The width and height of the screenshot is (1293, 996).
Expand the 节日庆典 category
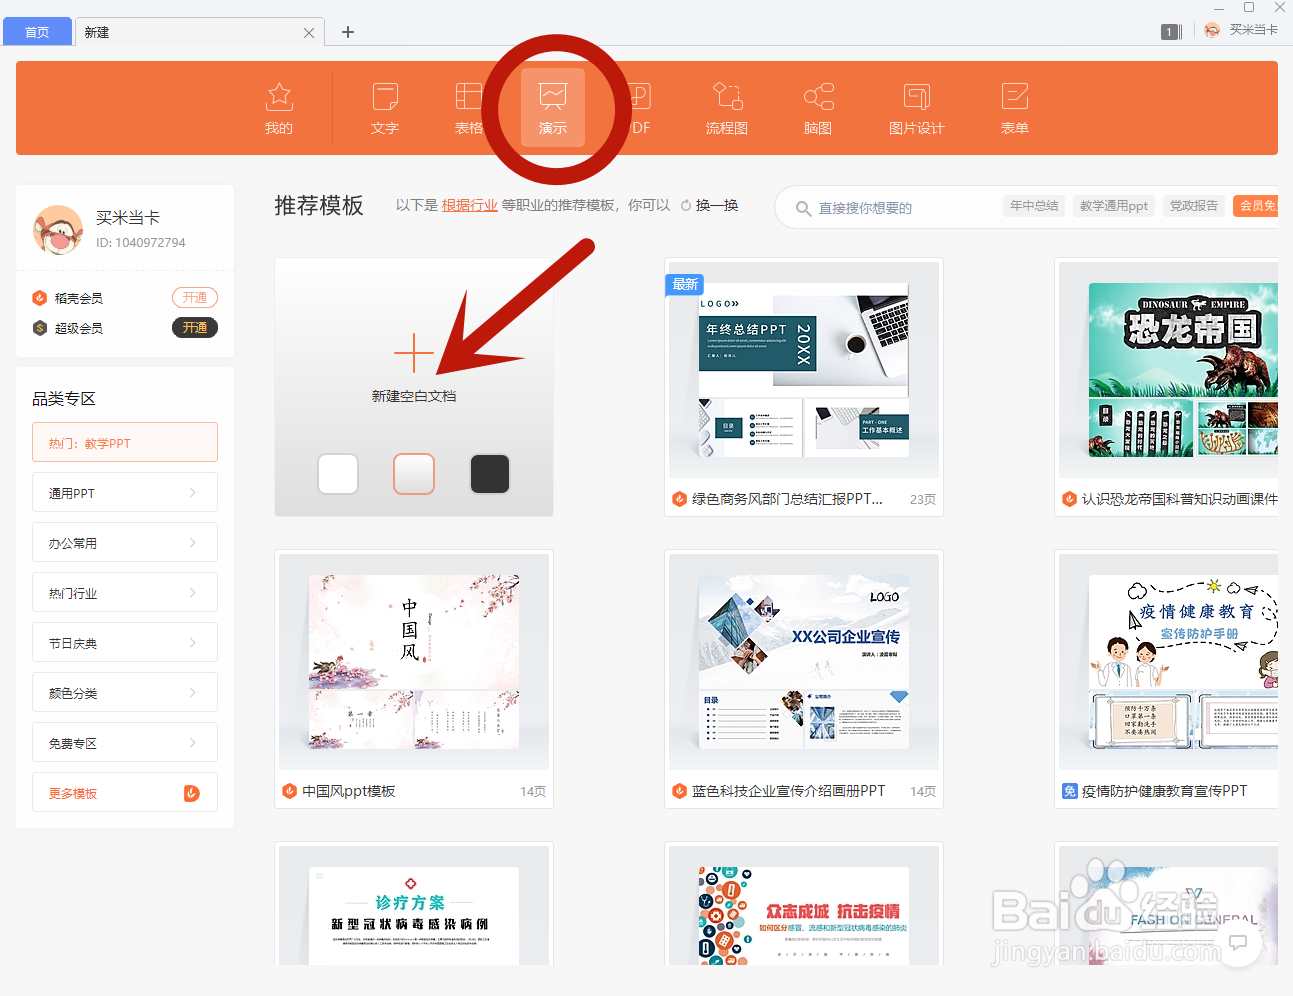(125, 642)
